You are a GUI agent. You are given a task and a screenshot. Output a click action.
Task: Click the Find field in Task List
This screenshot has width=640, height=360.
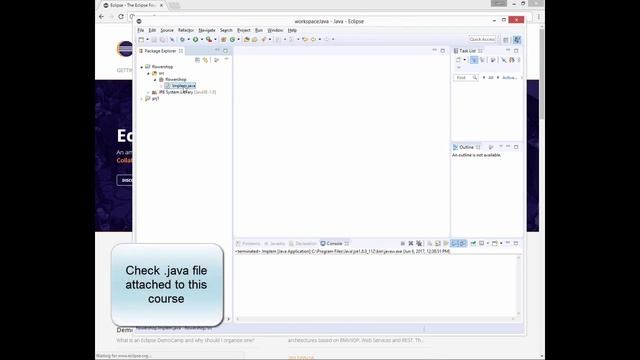[466, 78]
